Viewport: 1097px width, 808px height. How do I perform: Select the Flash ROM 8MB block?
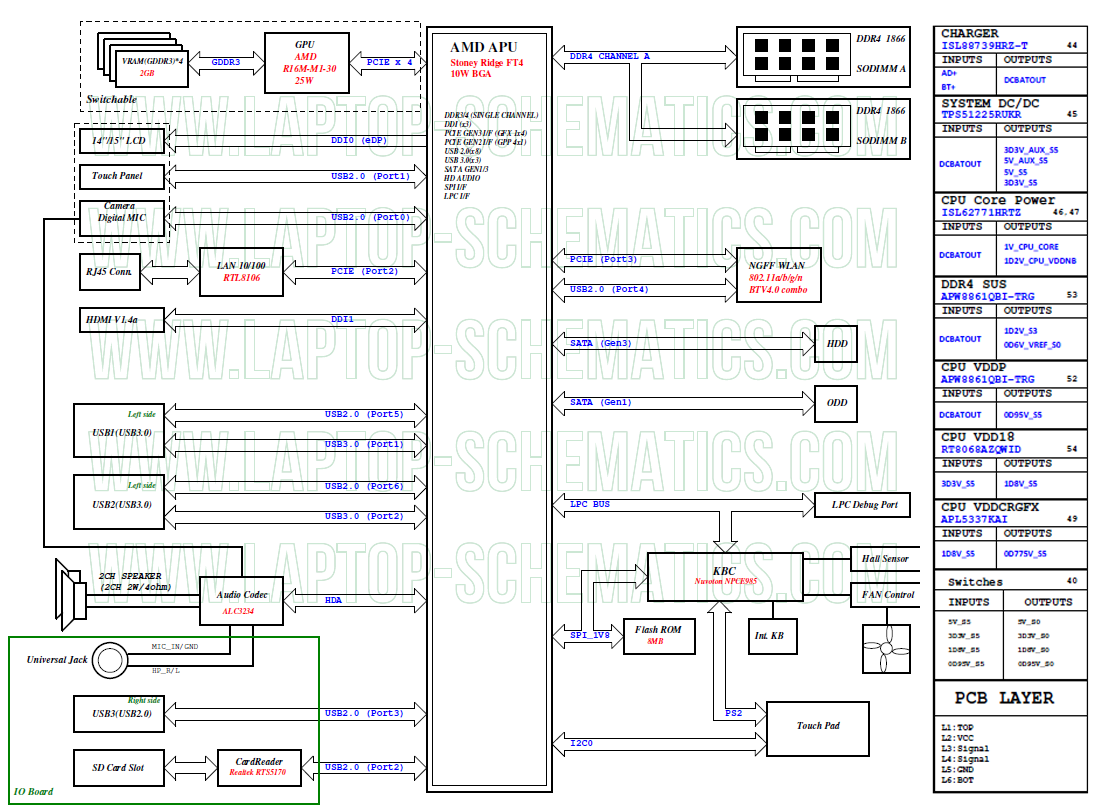pos(659,637)
